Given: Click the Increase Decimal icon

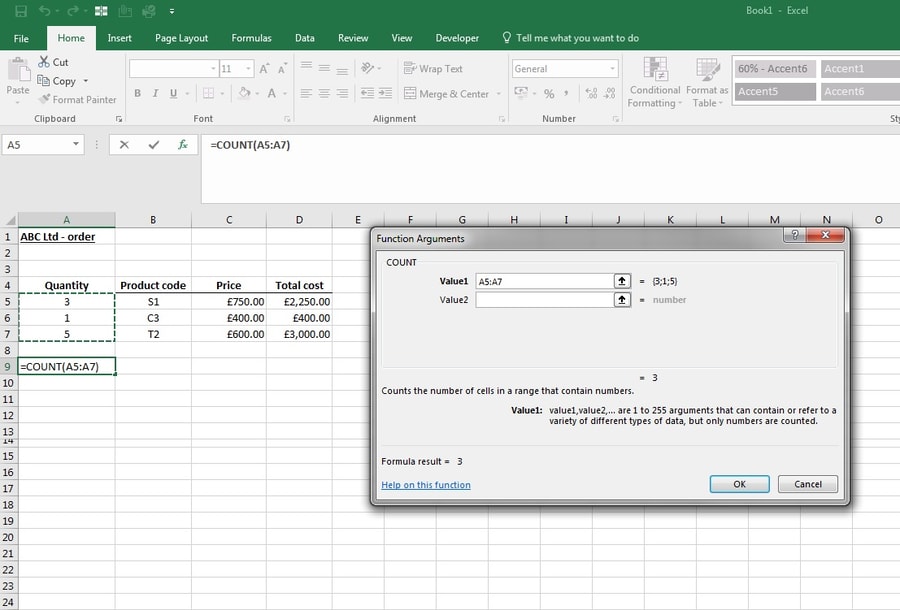Looking at the screenshot, I should pos(591,93).
